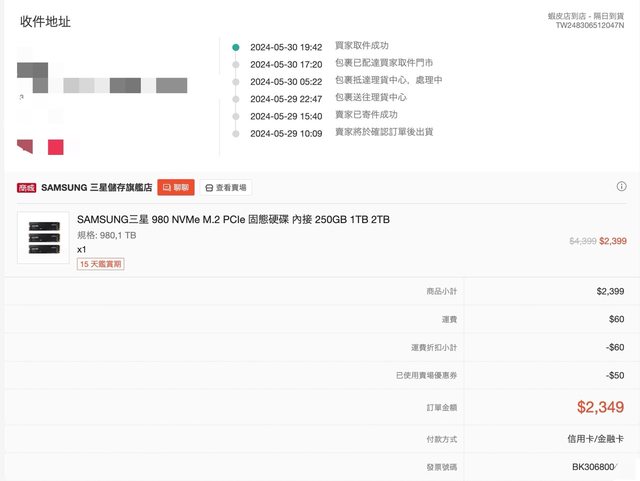Click the 包裹抵達理貨中心、處理中 tracking entry
640x481 pixels.
tap(388, 81)
